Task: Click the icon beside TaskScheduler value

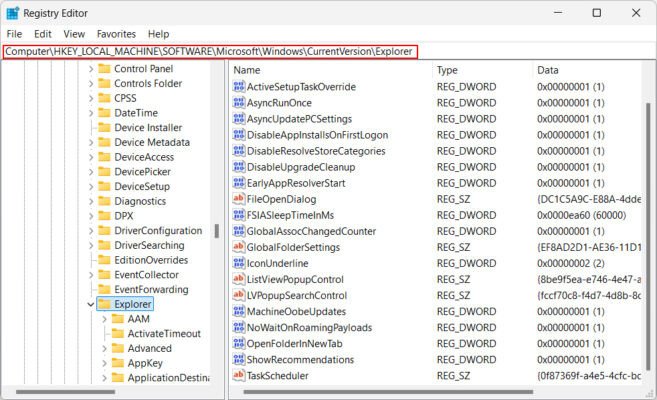Action: [x=239, y=376]
